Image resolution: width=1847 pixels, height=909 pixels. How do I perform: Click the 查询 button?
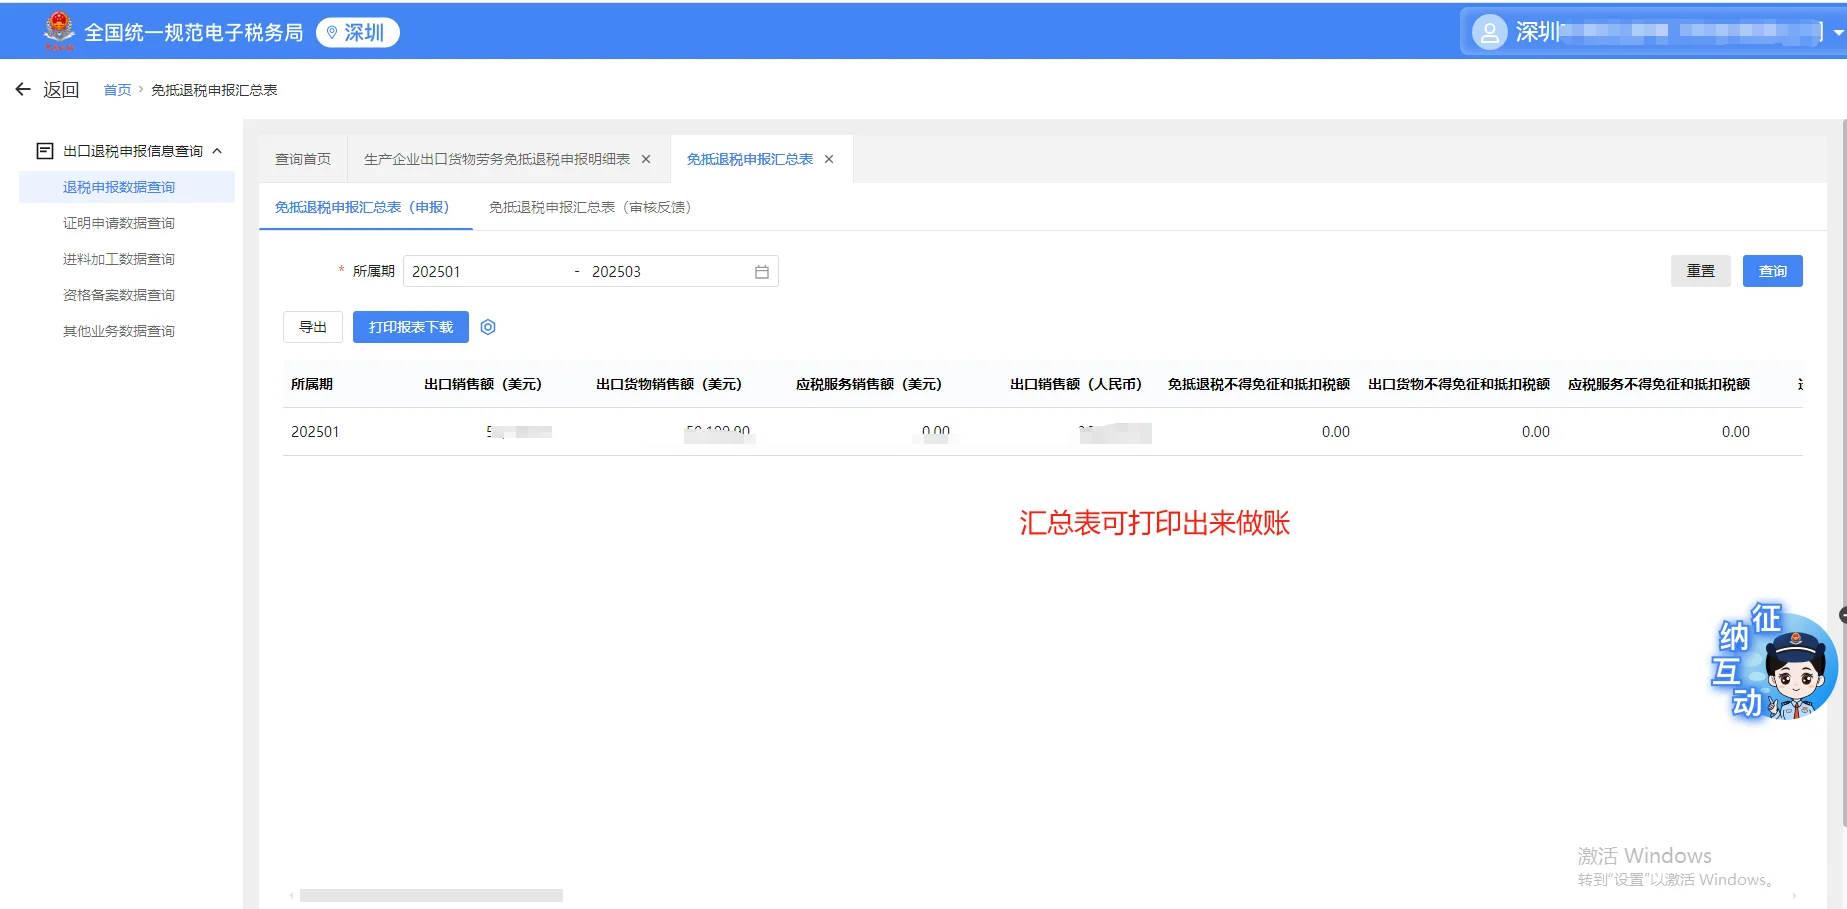coord(1772,270)
